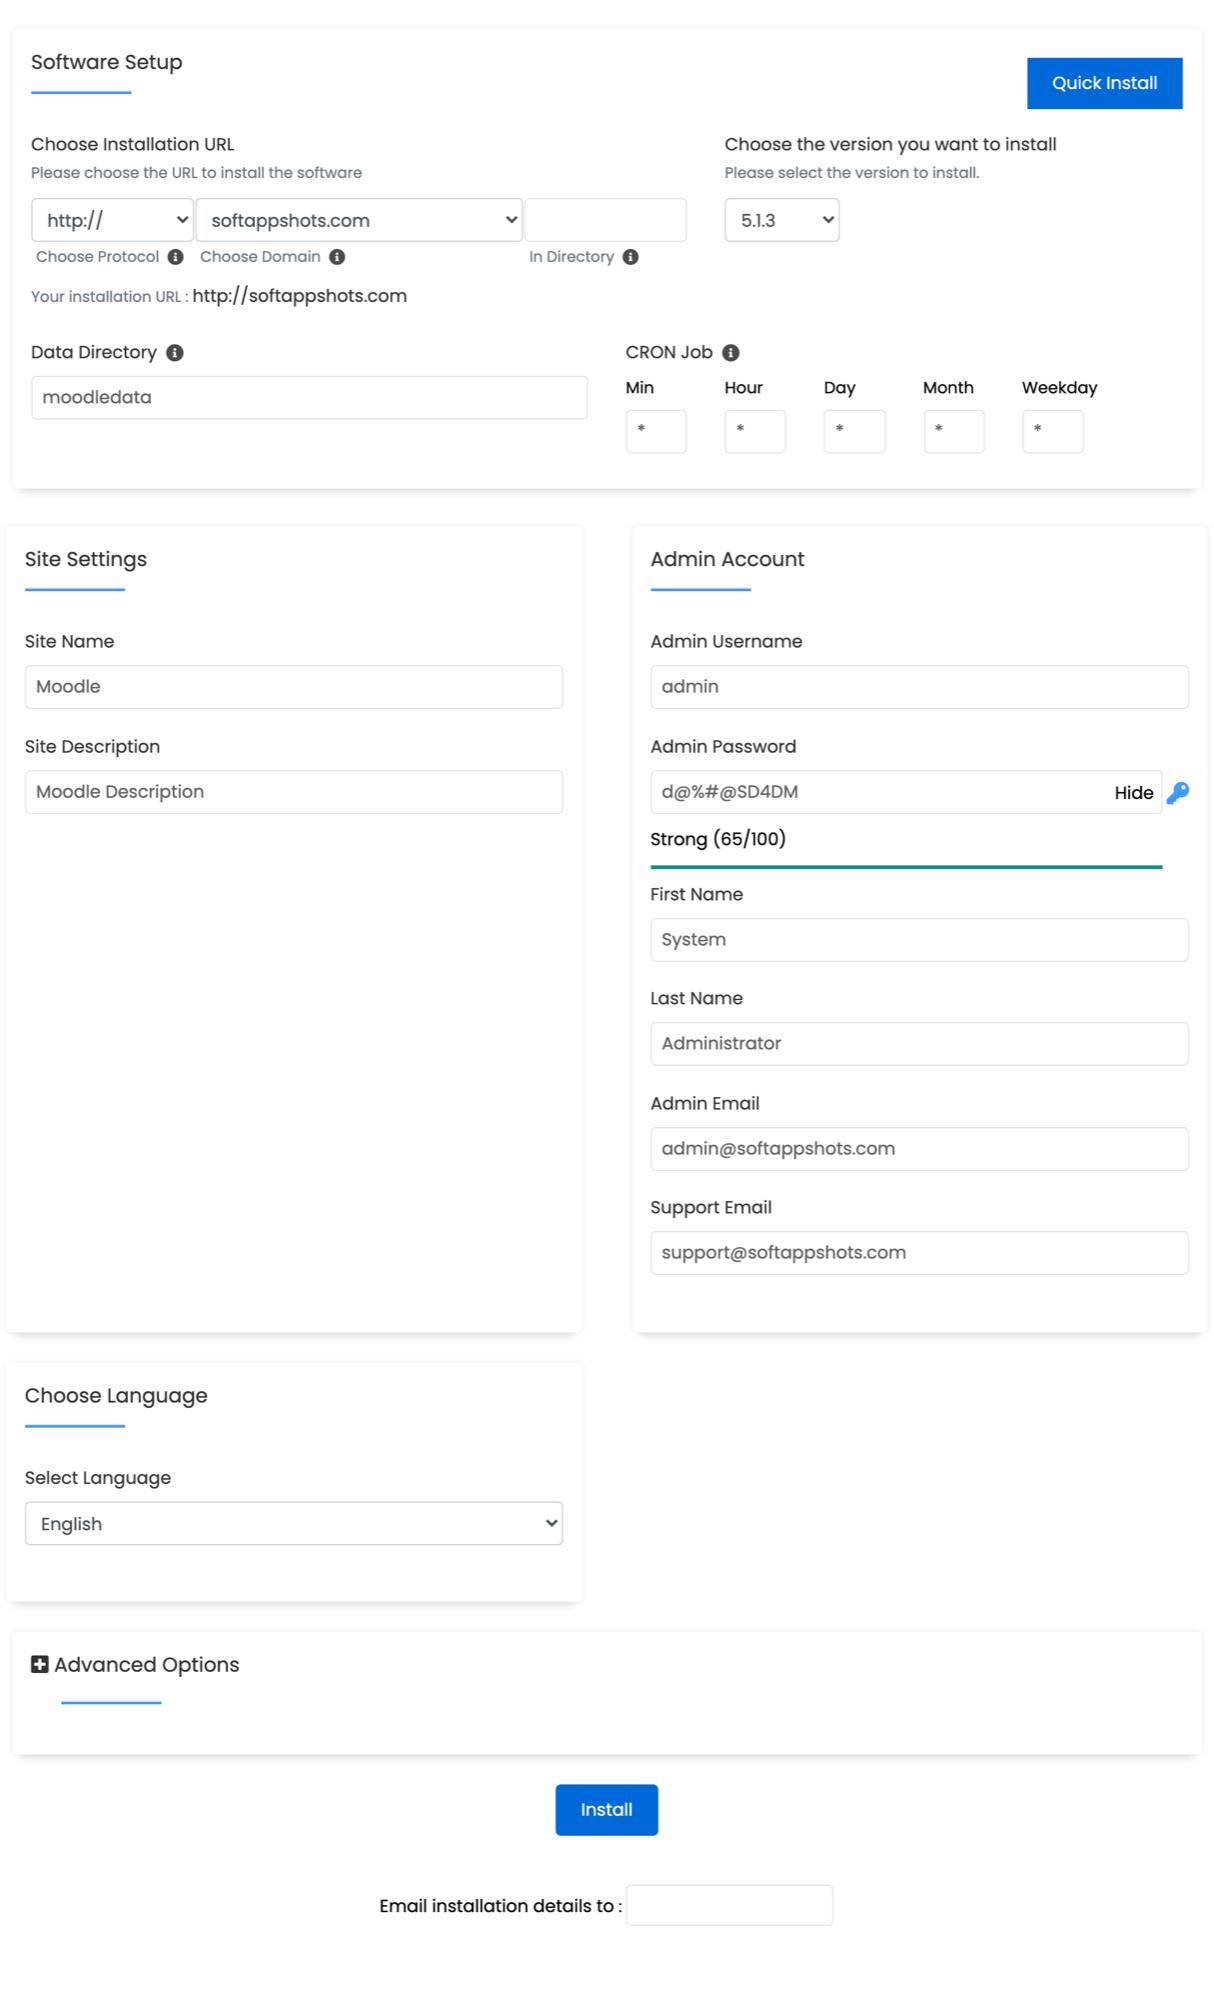
Task: Click the Site Name field
Action: [x=294, y=687]
